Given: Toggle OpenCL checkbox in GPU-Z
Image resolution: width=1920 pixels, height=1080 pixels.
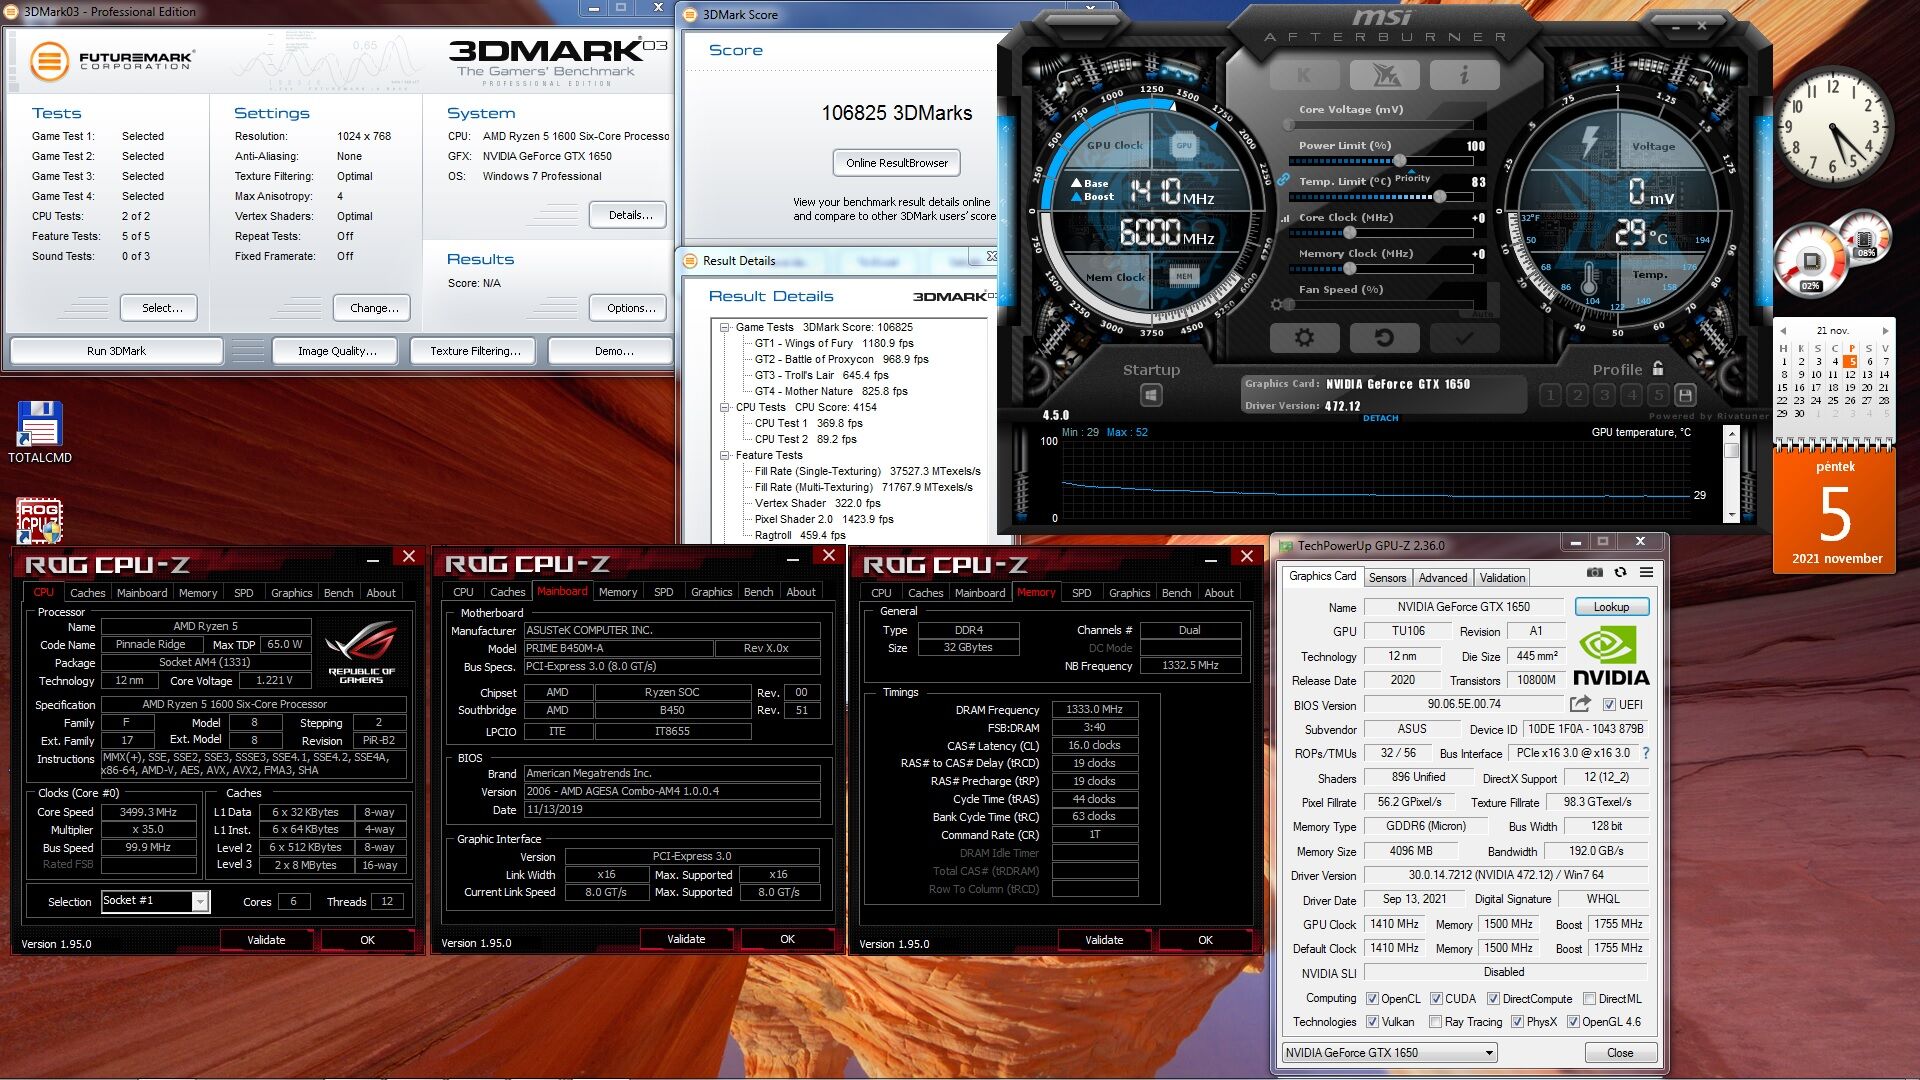Looking at the screenshot, I should pos(1373,999).
